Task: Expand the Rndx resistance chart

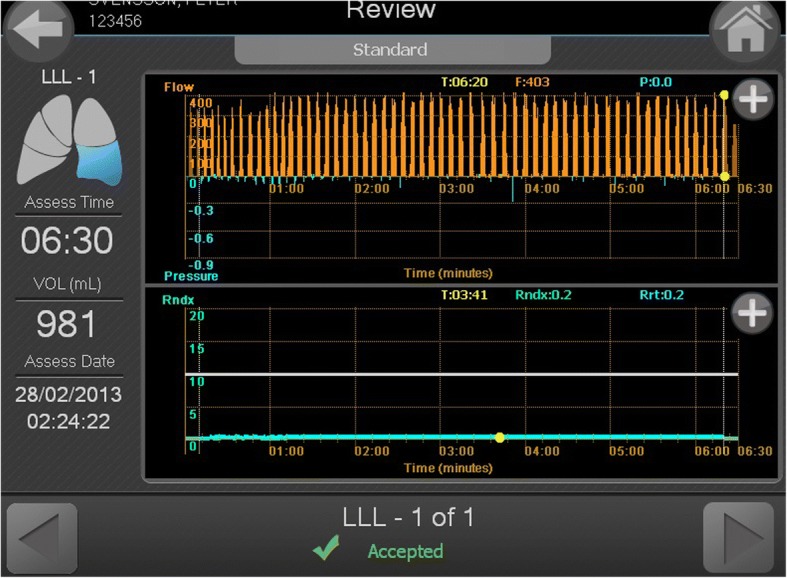Action: (752, 314)
